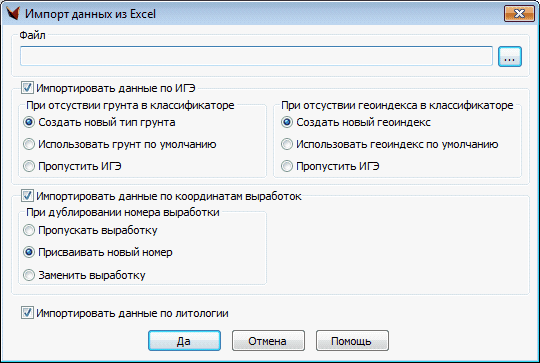Viewport: 540px width, 363px height.
Task: Select Пропускать выработку radio button
Action: pos(29,230)
